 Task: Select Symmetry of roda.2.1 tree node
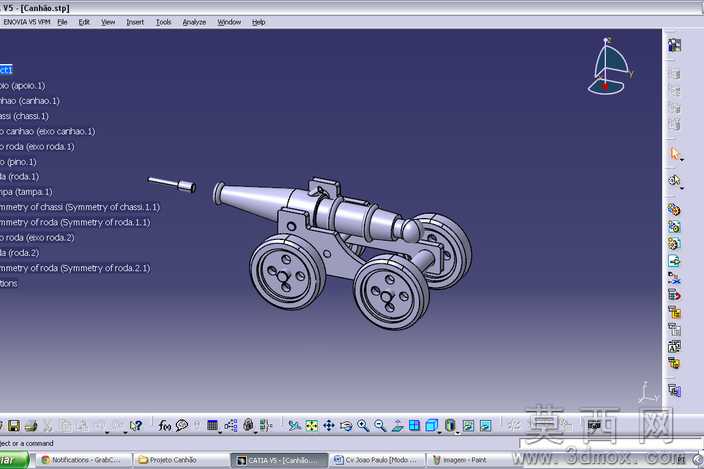75,268
